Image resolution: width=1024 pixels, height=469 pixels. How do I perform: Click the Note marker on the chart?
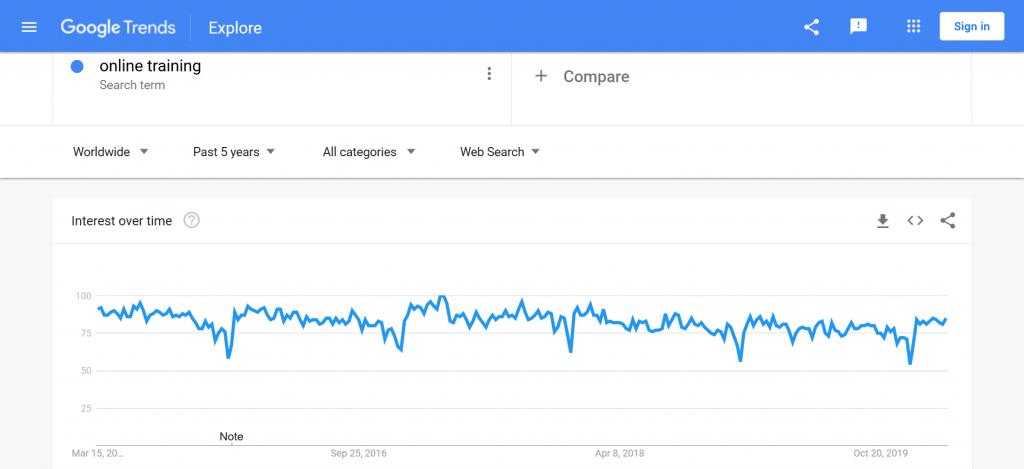[231, 436]
